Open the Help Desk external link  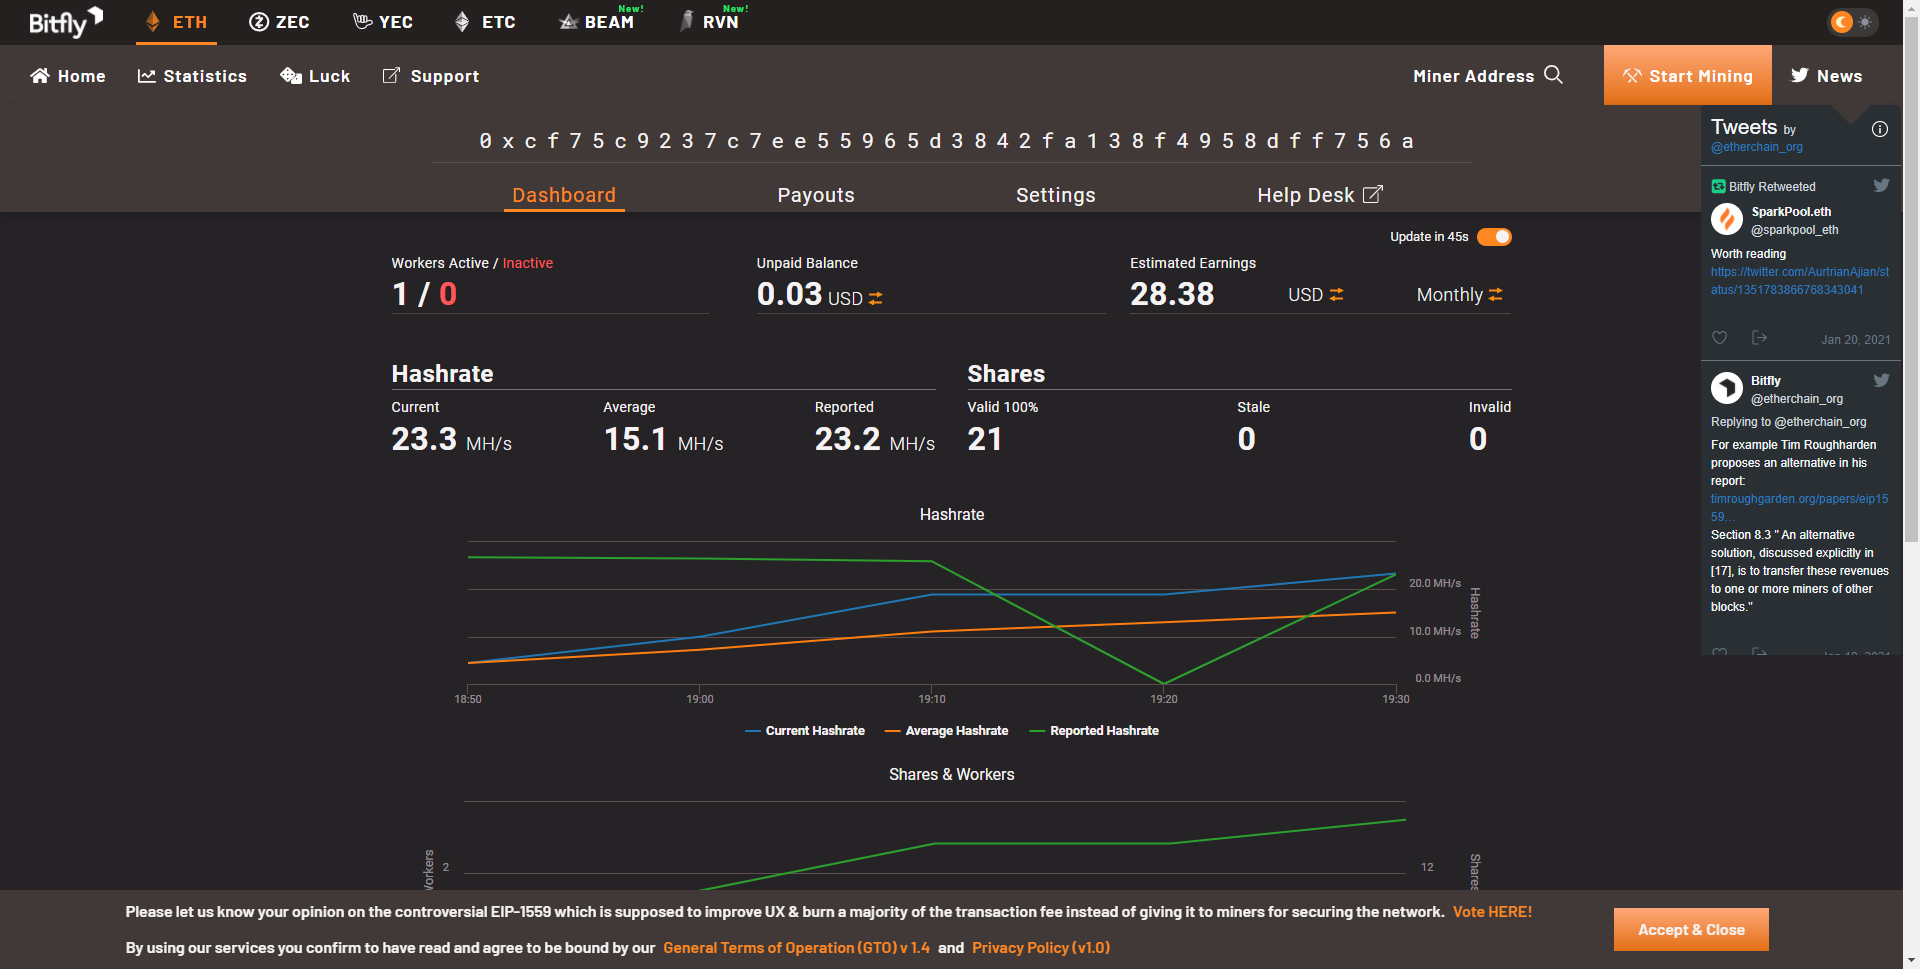point(1320,195)
